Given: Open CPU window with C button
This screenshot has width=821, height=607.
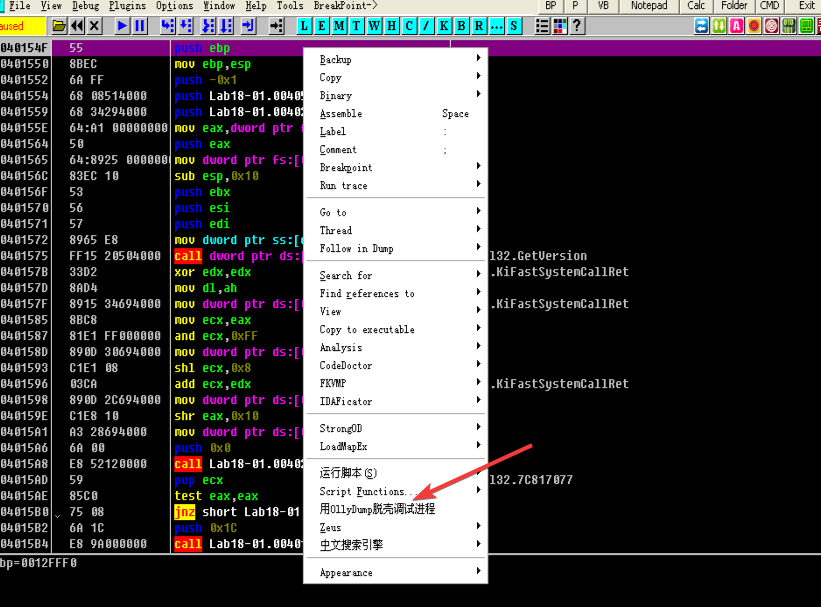Looking at the screenshot, I should pos(409,26).
